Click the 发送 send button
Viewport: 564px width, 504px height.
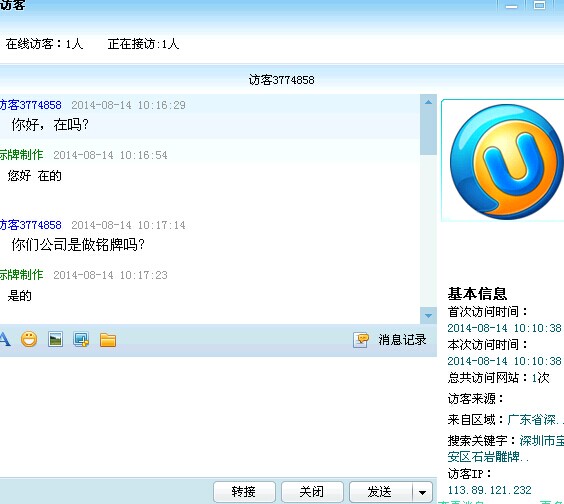[x=380, y=491]
